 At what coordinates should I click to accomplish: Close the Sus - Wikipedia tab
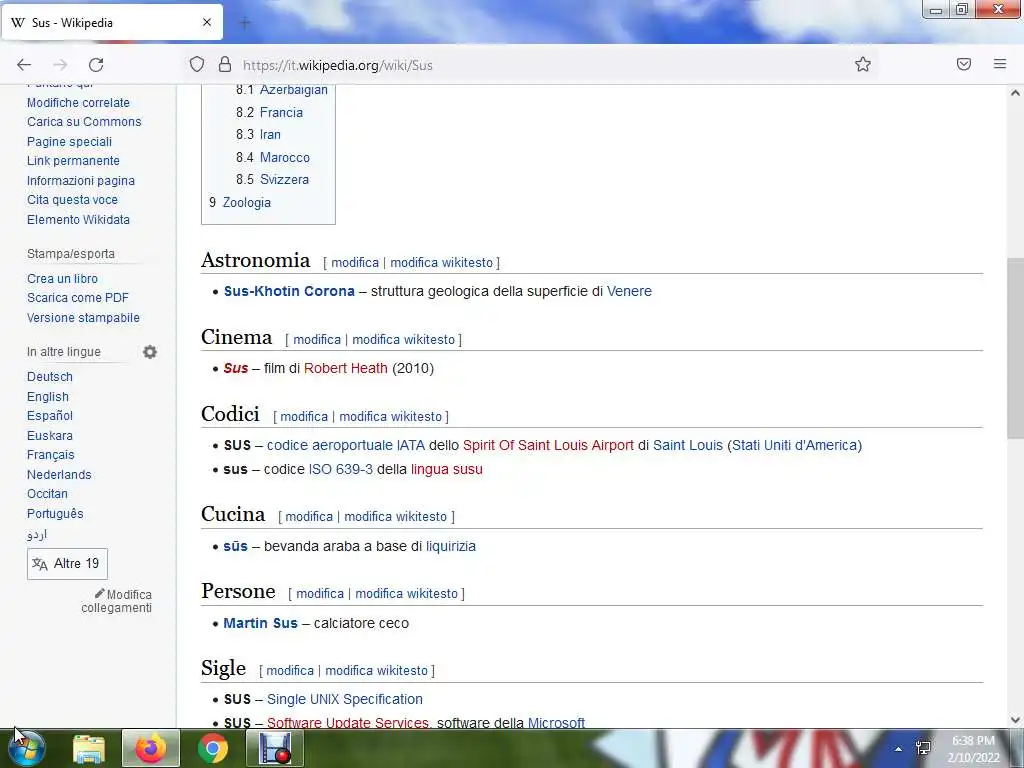pyautogui.click(x=207, y=22)
